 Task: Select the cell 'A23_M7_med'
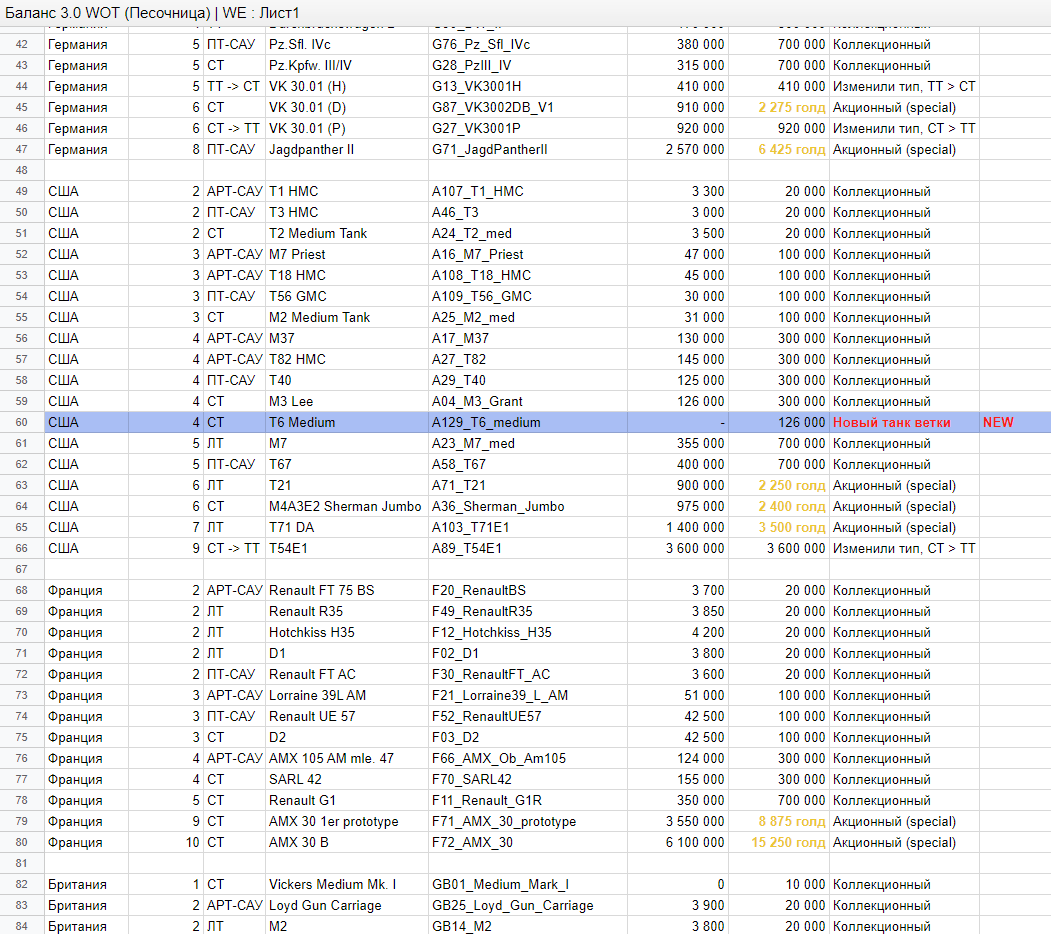tap(528, 443)
